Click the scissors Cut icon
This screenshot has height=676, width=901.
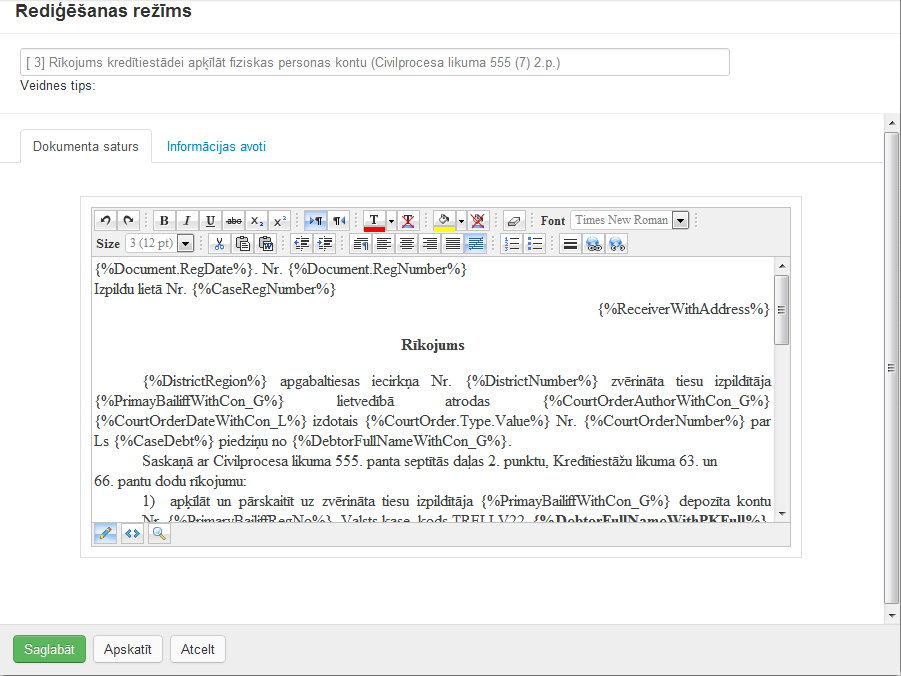(x=219, y=244)
